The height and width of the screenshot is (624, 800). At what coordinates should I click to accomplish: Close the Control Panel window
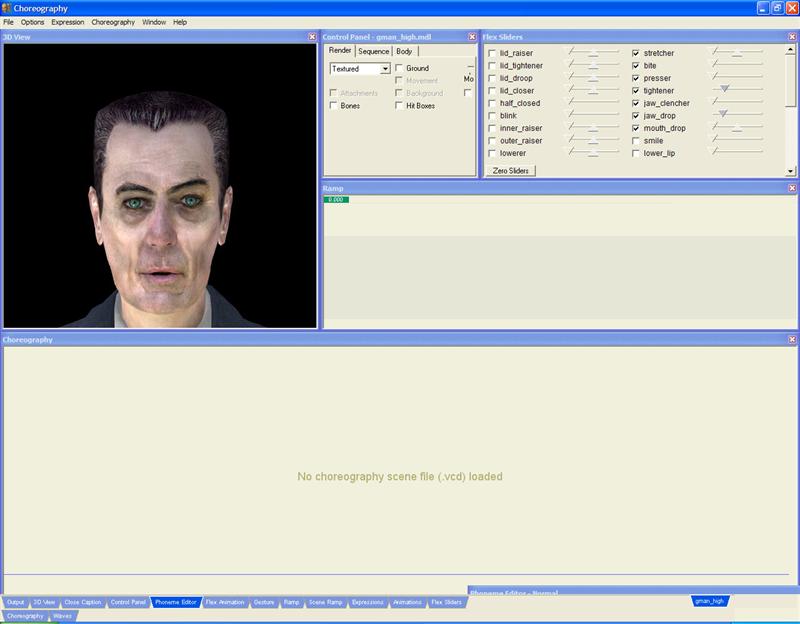pos(472,37)
